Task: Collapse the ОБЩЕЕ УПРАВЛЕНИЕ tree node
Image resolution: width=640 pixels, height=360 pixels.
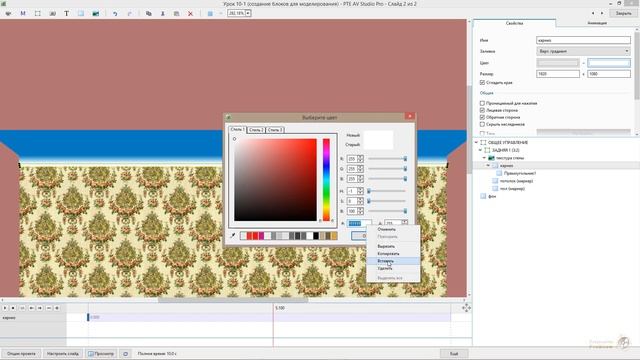Action: click(476, 142)
